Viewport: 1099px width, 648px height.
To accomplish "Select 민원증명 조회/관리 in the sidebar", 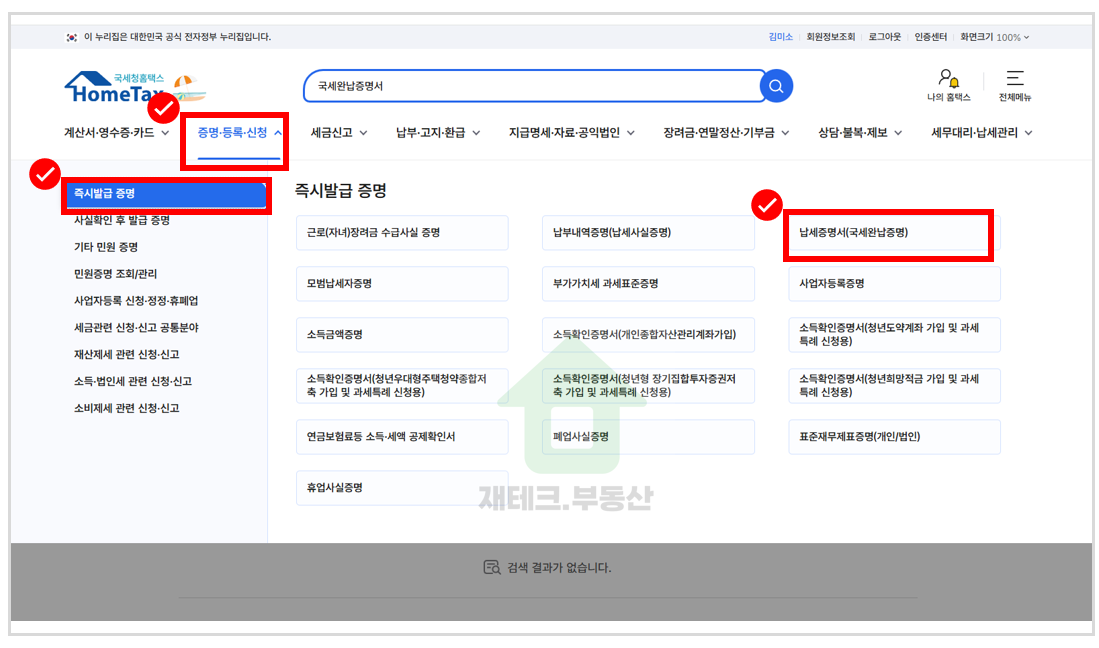I will [115, 273].
